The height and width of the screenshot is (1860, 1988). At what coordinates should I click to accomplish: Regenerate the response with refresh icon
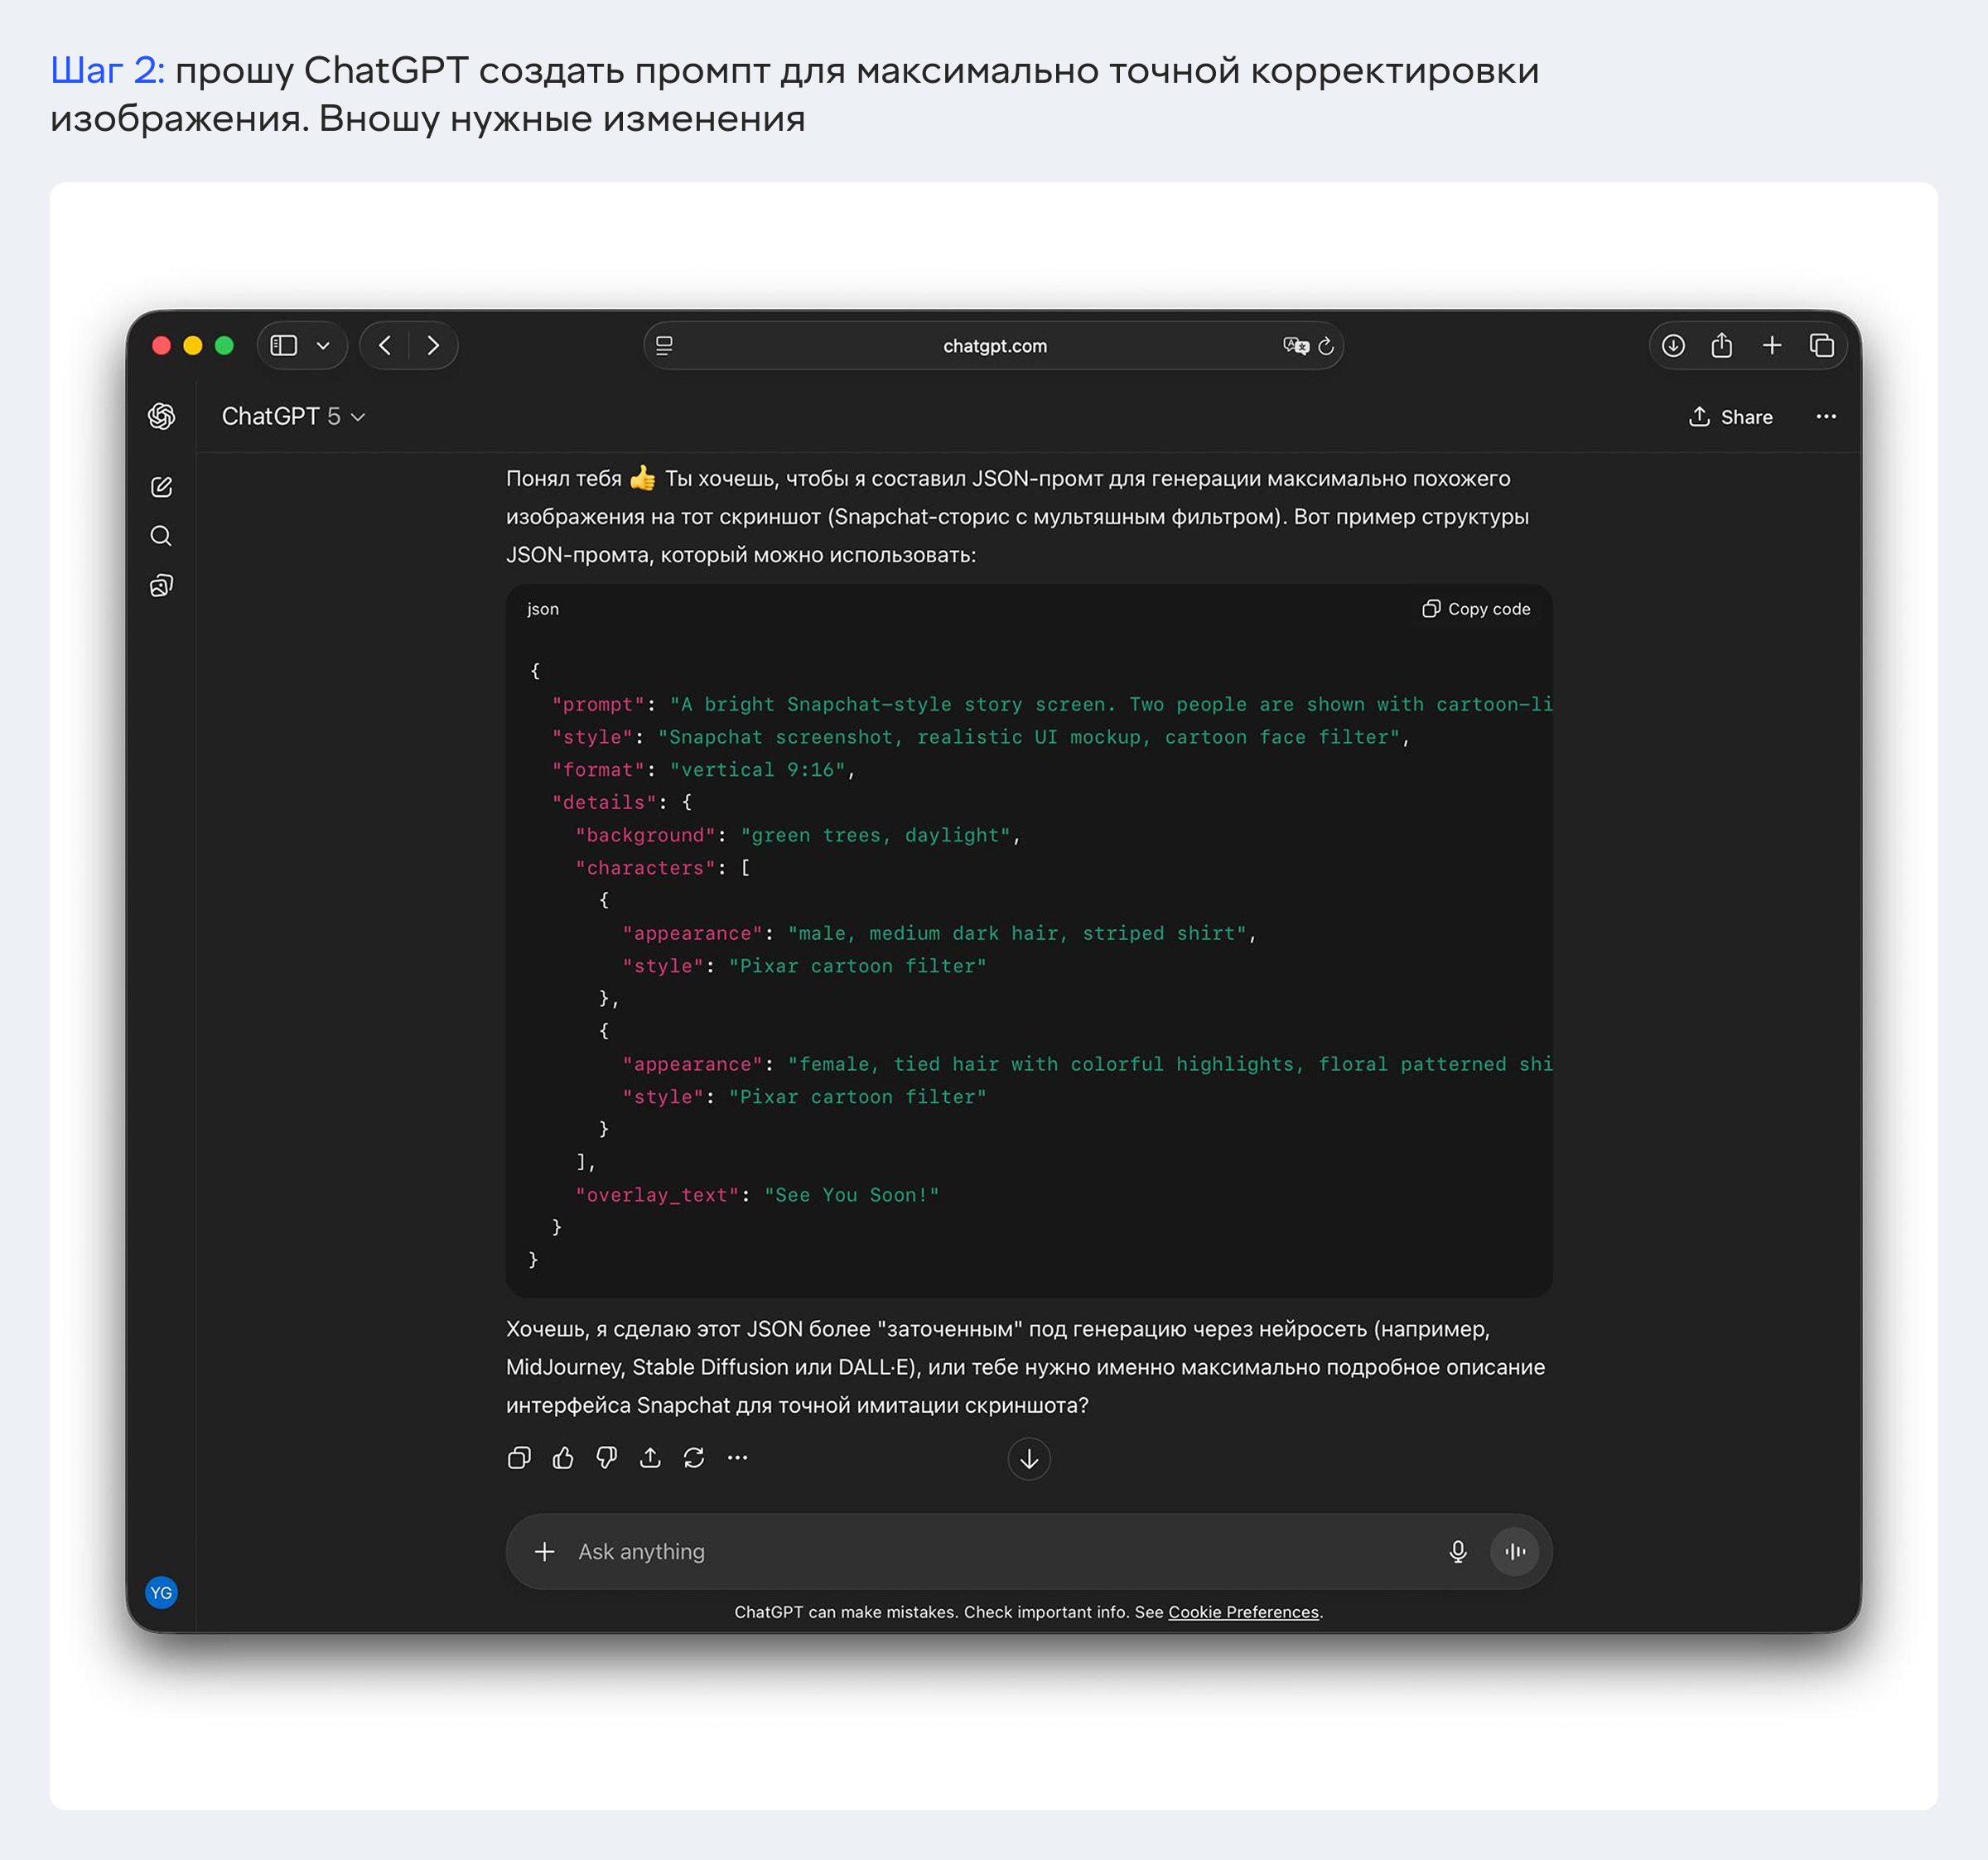coord(694,1458)
